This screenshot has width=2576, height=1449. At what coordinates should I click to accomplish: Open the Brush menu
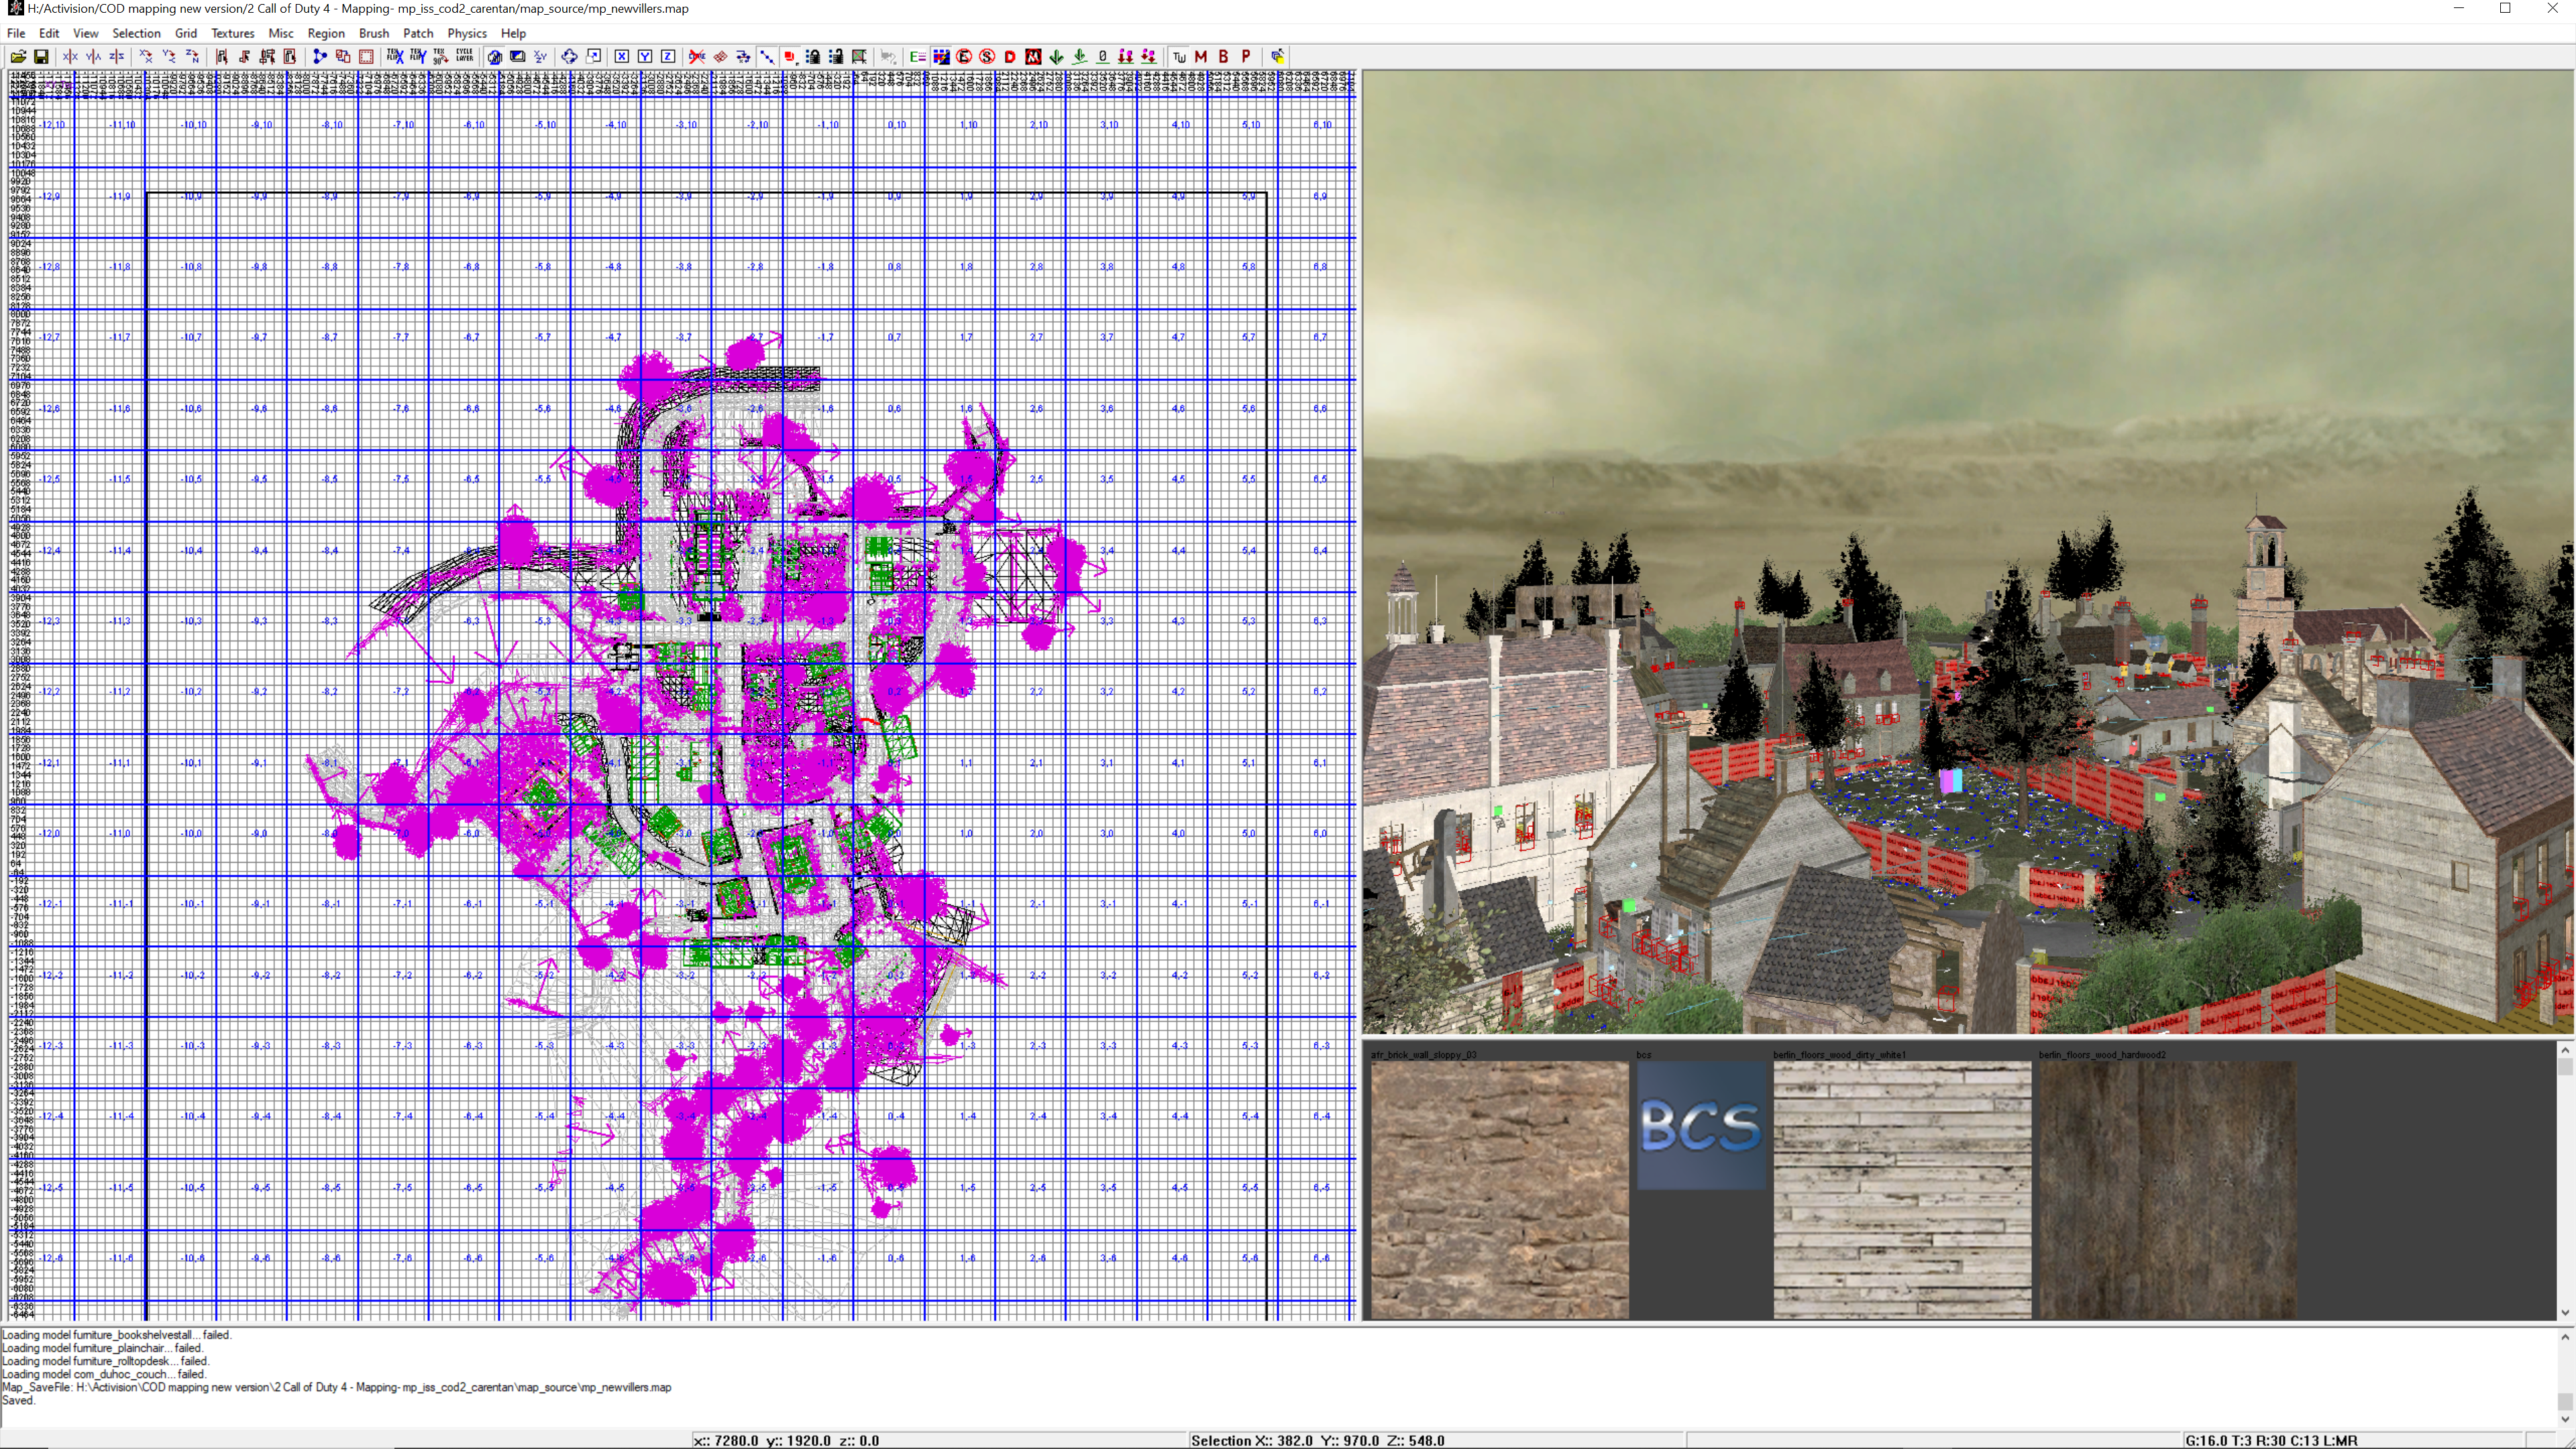tap(374, 33)
